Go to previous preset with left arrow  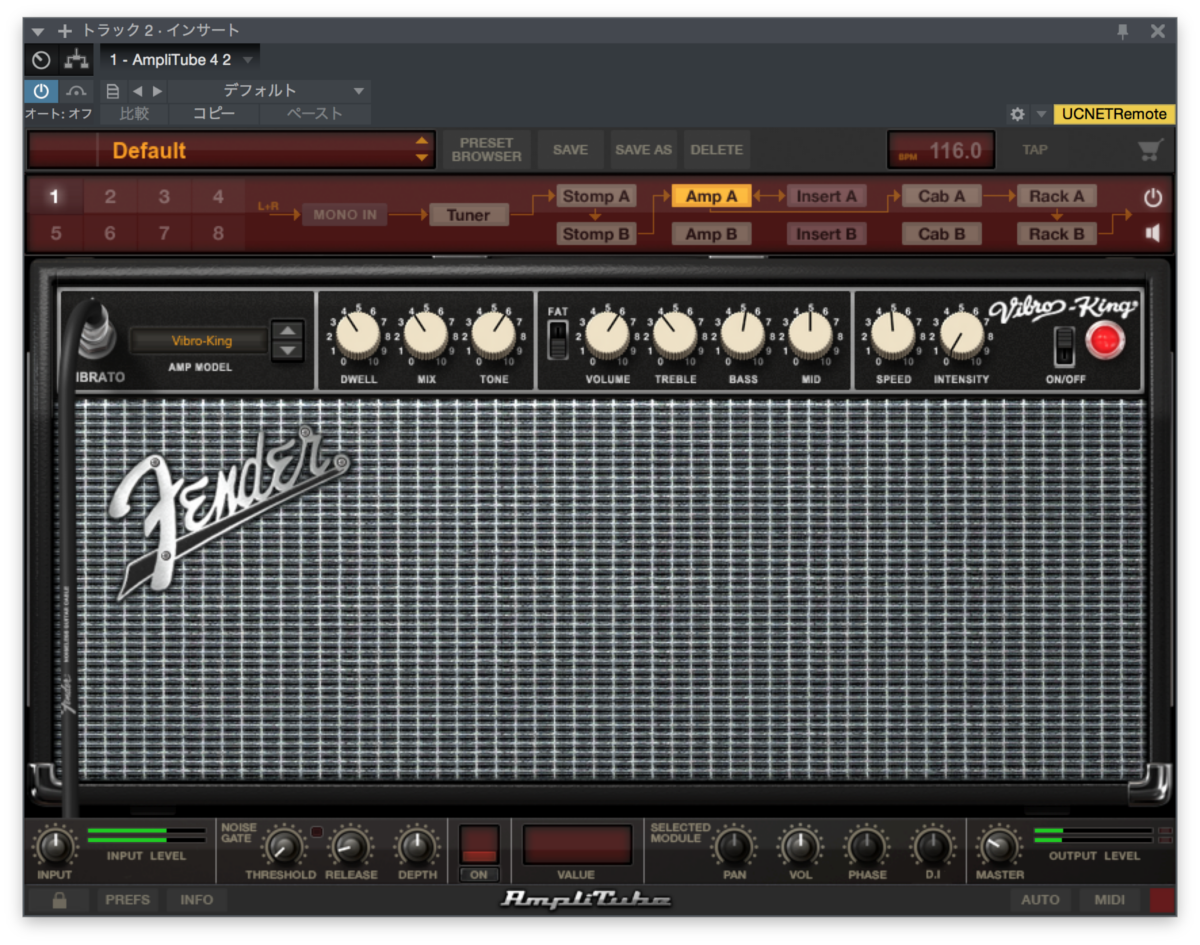click(x=137, y=91)
